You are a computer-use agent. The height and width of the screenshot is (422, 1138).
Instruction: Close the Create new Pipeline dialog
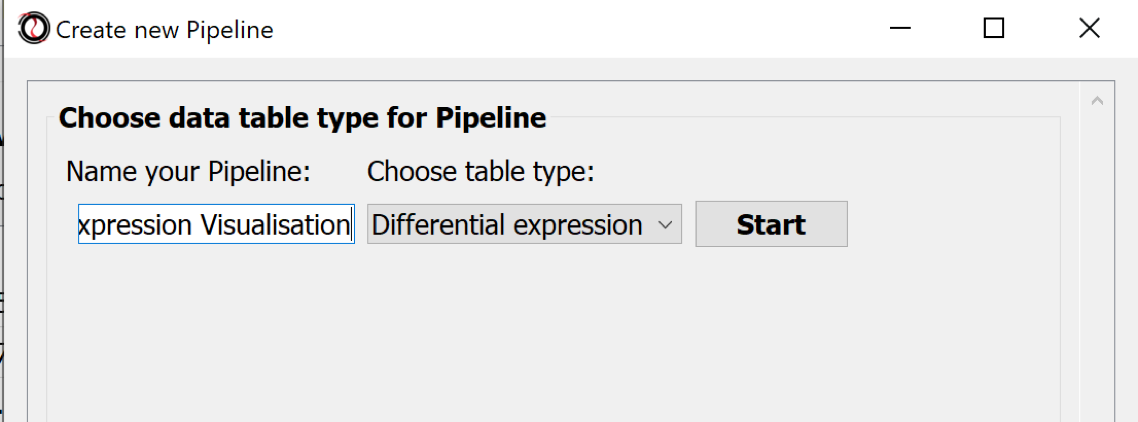click(x=1089, y=29)
